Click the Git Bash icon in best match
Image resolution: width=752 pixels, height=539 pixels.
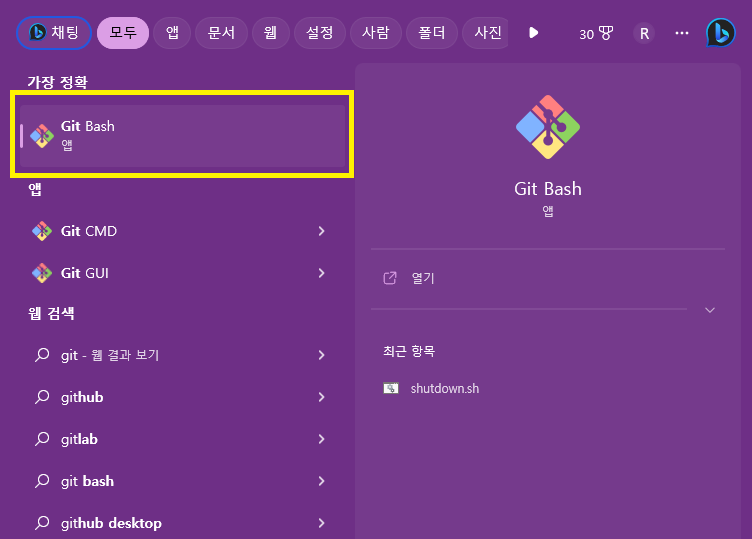[x=42, y=136]
